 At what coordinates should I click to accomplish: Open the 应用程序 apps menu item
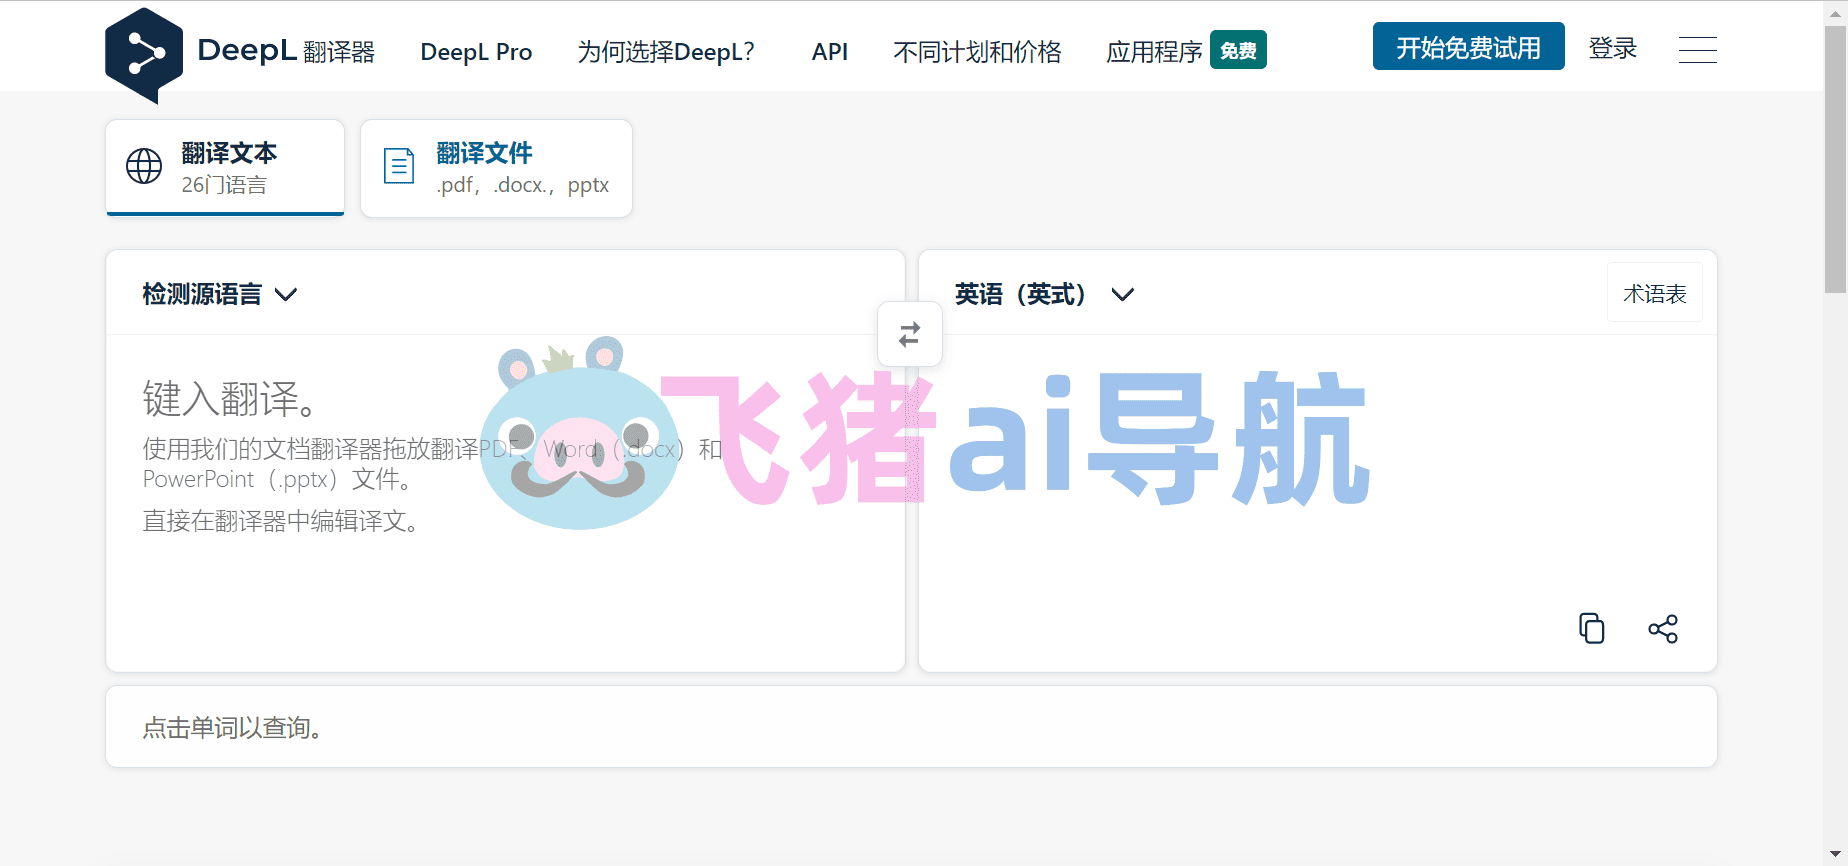click(1154, 52)
